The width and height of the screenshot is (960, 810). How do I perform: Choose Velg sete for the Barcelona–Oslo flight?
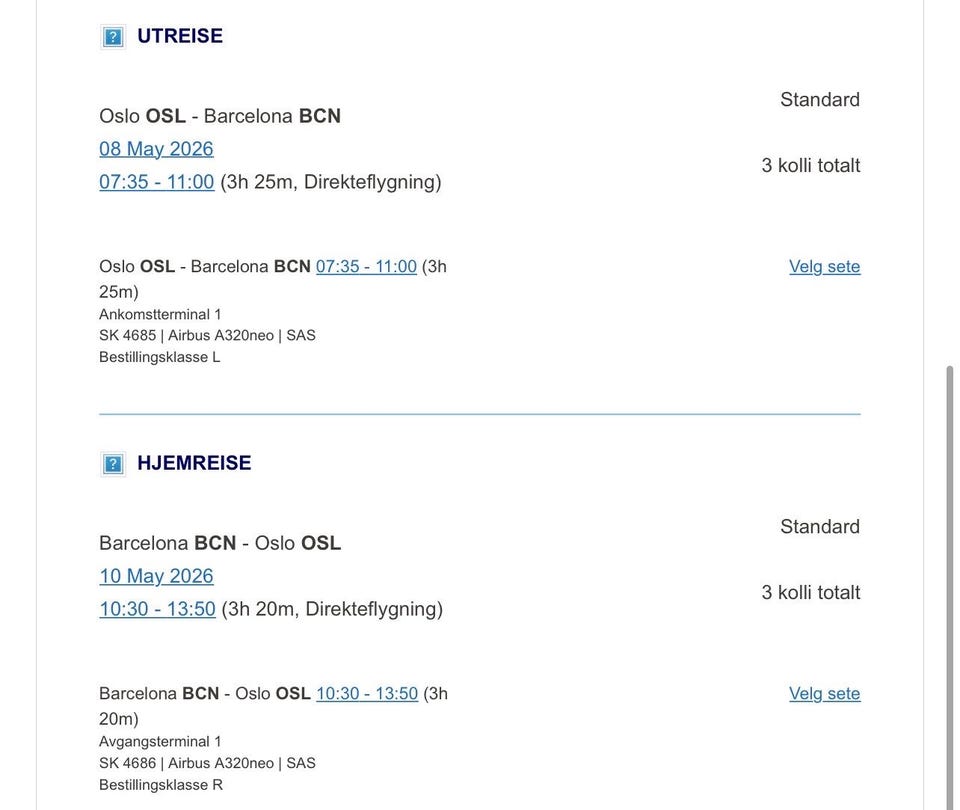tap(824, 694)
